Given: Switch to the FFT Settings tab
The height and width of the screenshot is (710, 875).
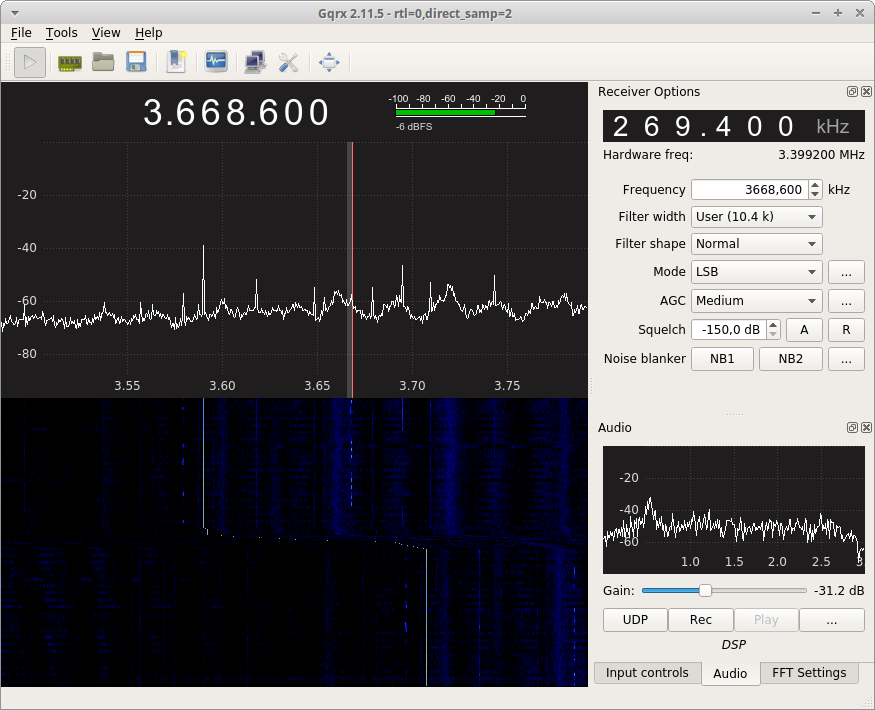Looking at the screenshot, I should tap(809, 673).
